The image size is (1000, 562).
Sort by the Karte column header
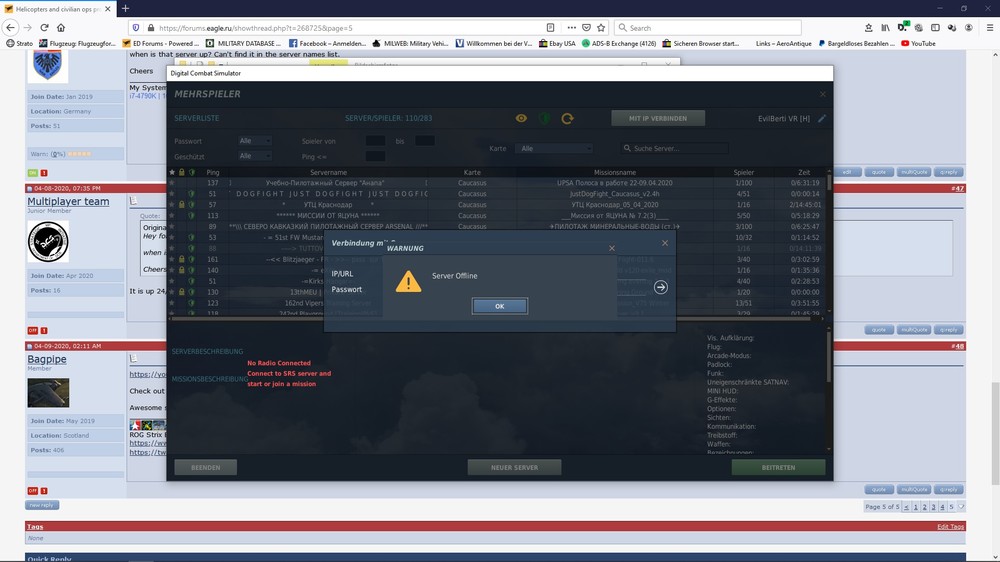[472, 172]
